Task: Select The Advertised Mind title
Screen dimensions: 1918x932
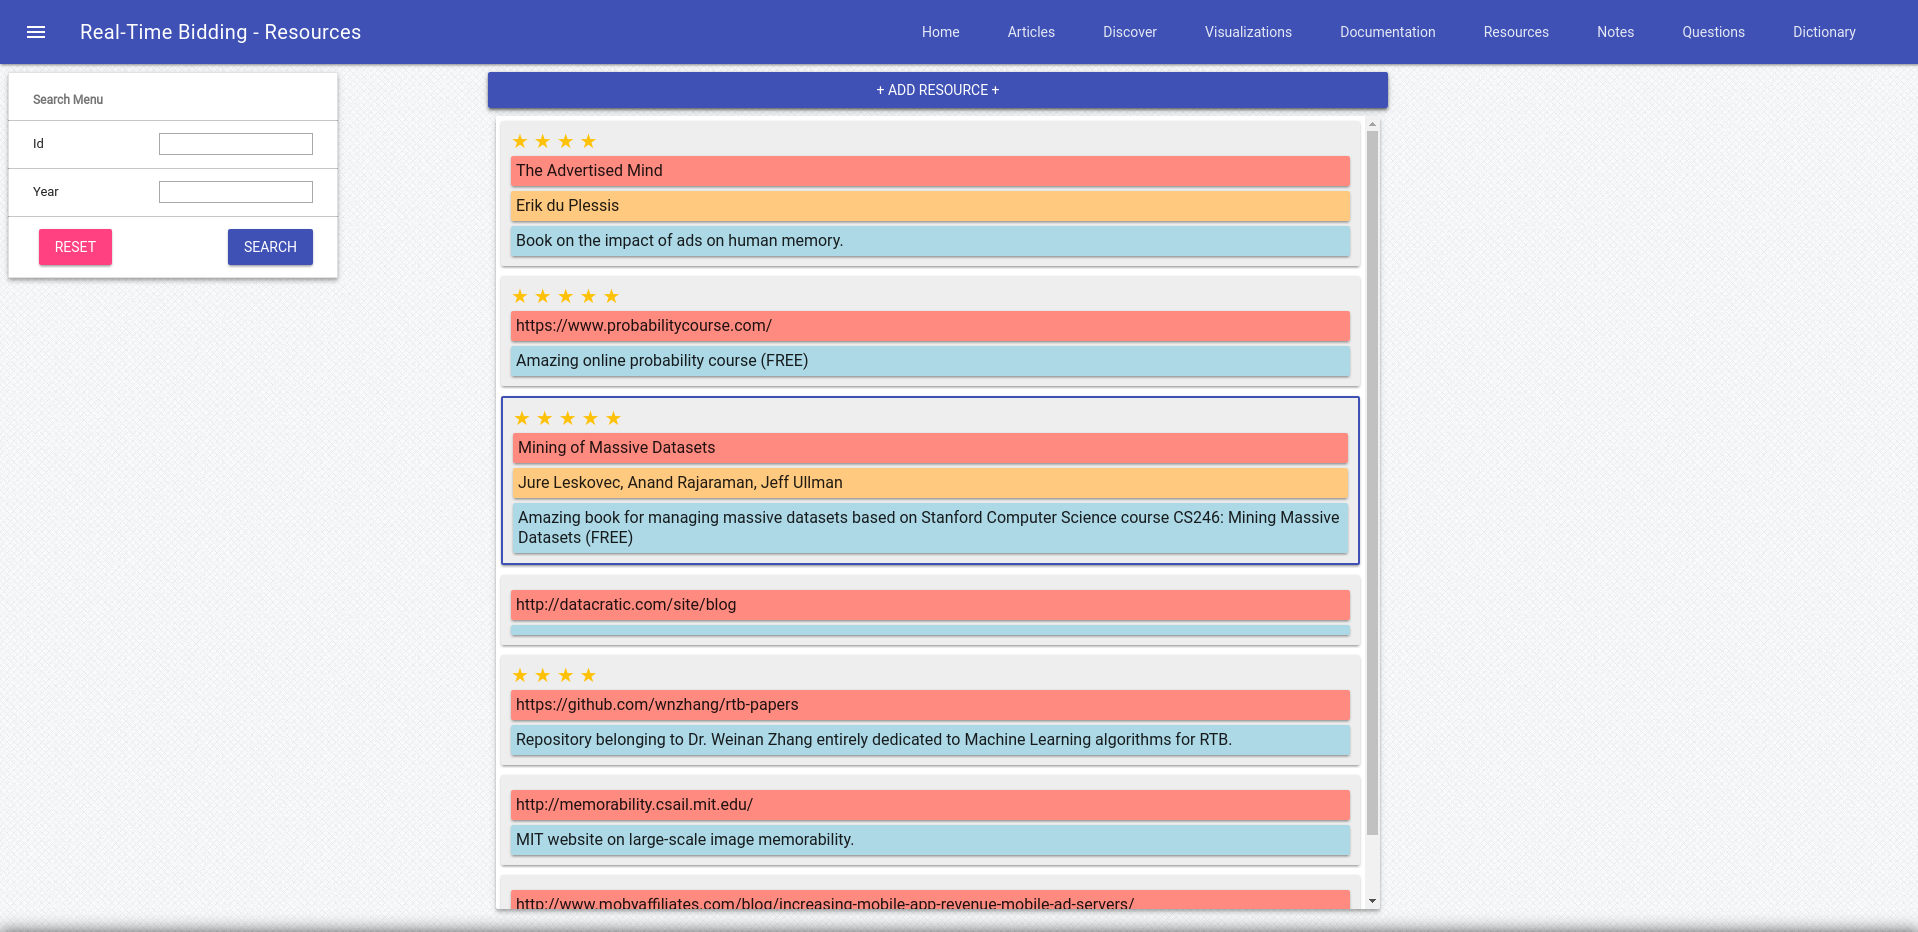Action: [x=930, y=171]
